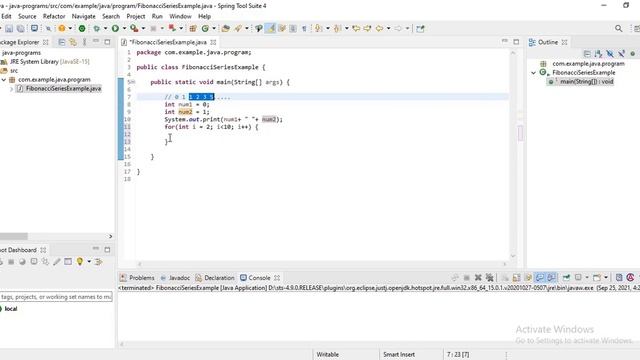Open the Window menu
Screen dimensions: 640x360
click(x=180, y=16)
